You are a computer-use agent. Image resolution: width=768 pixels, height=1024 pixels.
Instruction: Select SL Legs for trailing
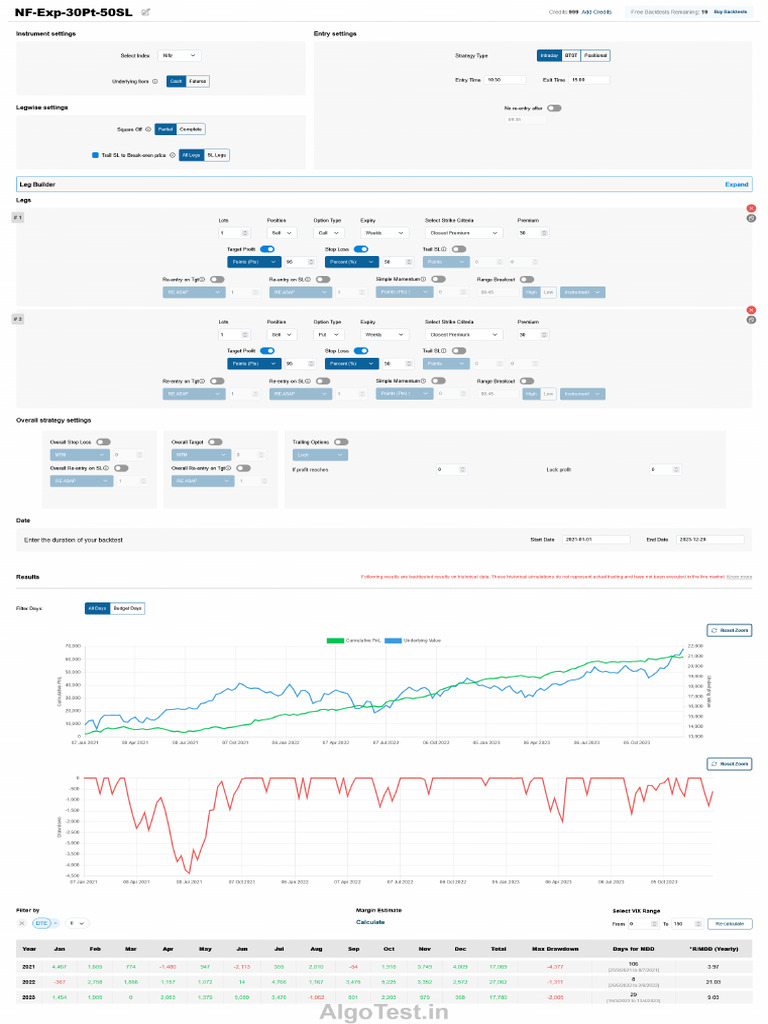pos(216,155)
